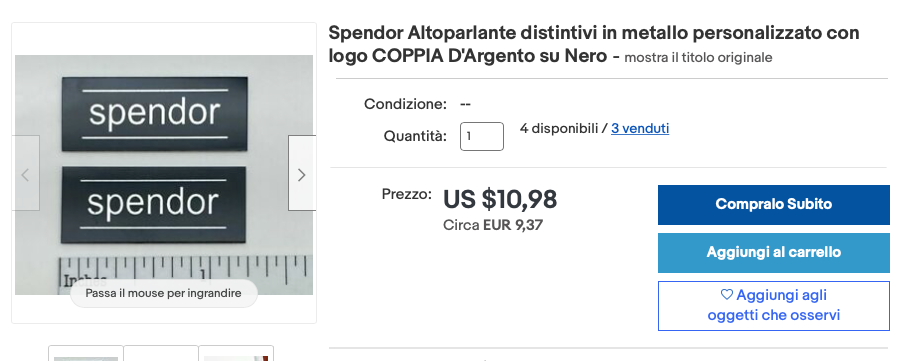
Task: Click 'mostra il titolo originale' link
Action: click(698, 58)
